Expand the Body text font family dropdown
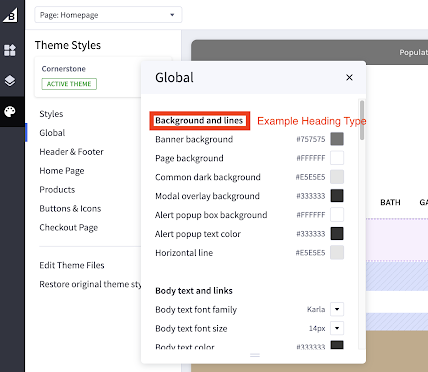Viewport: 428px width, 372px height. pyautogui.click(x=337, y=309)
